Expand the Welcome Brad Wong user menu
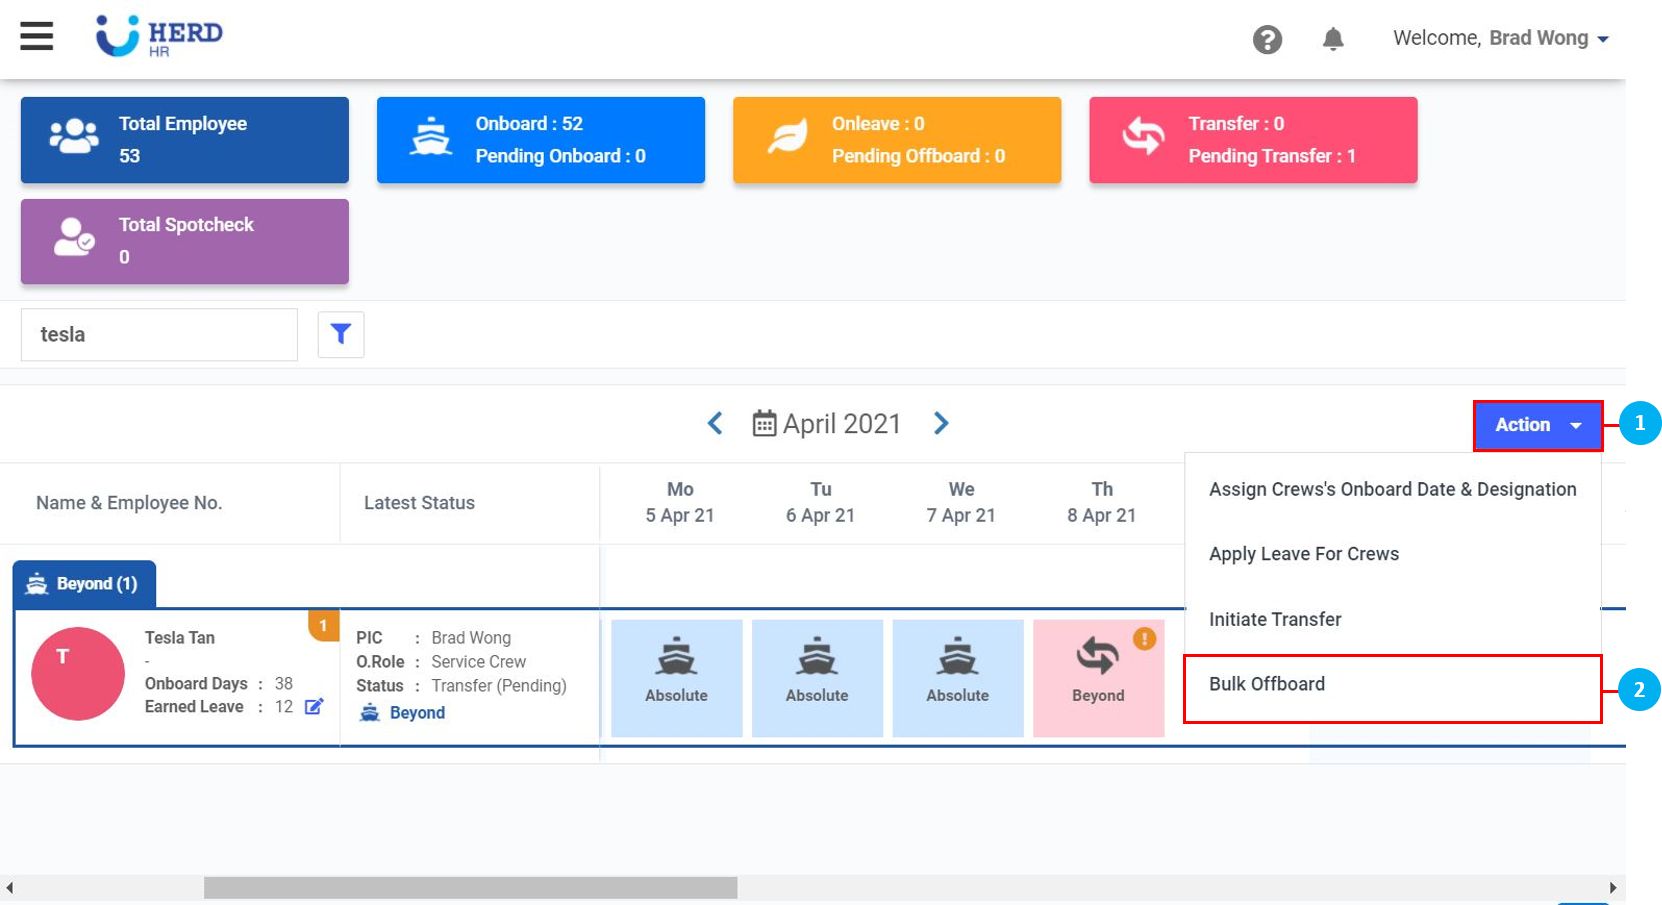Image resolution: width=1662 pixels, height=905 pixels. tap(1500, 39)
